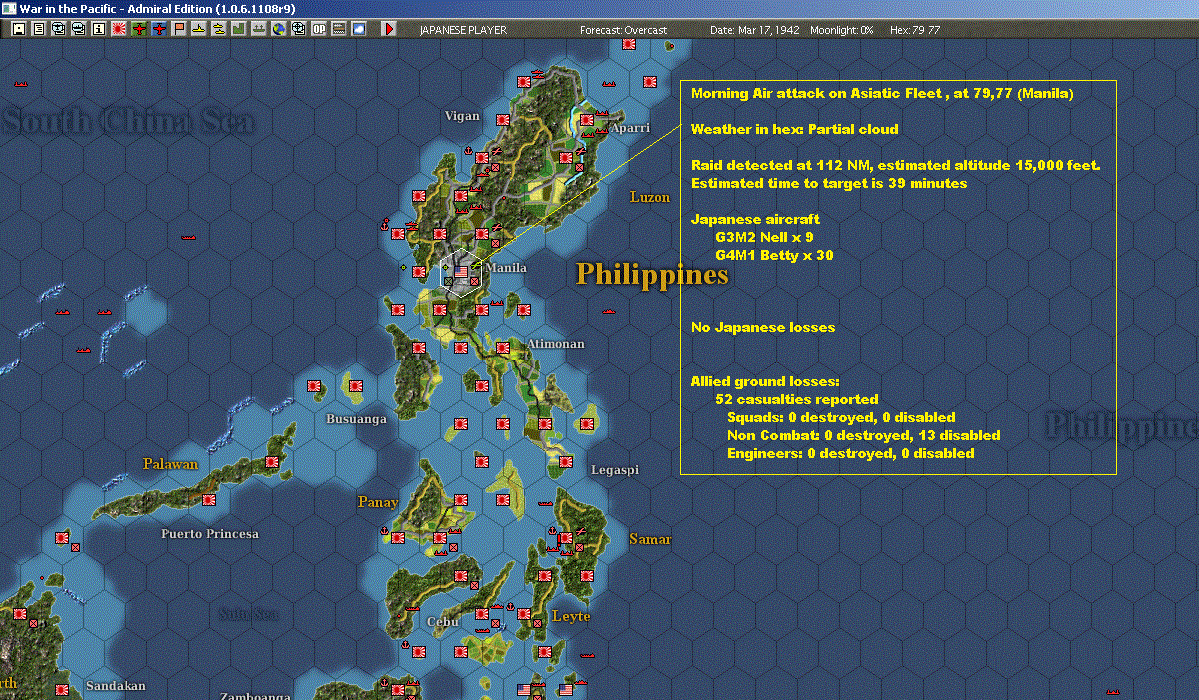Click the base/port silhouette toolbar icon

(x=258, y=29)
